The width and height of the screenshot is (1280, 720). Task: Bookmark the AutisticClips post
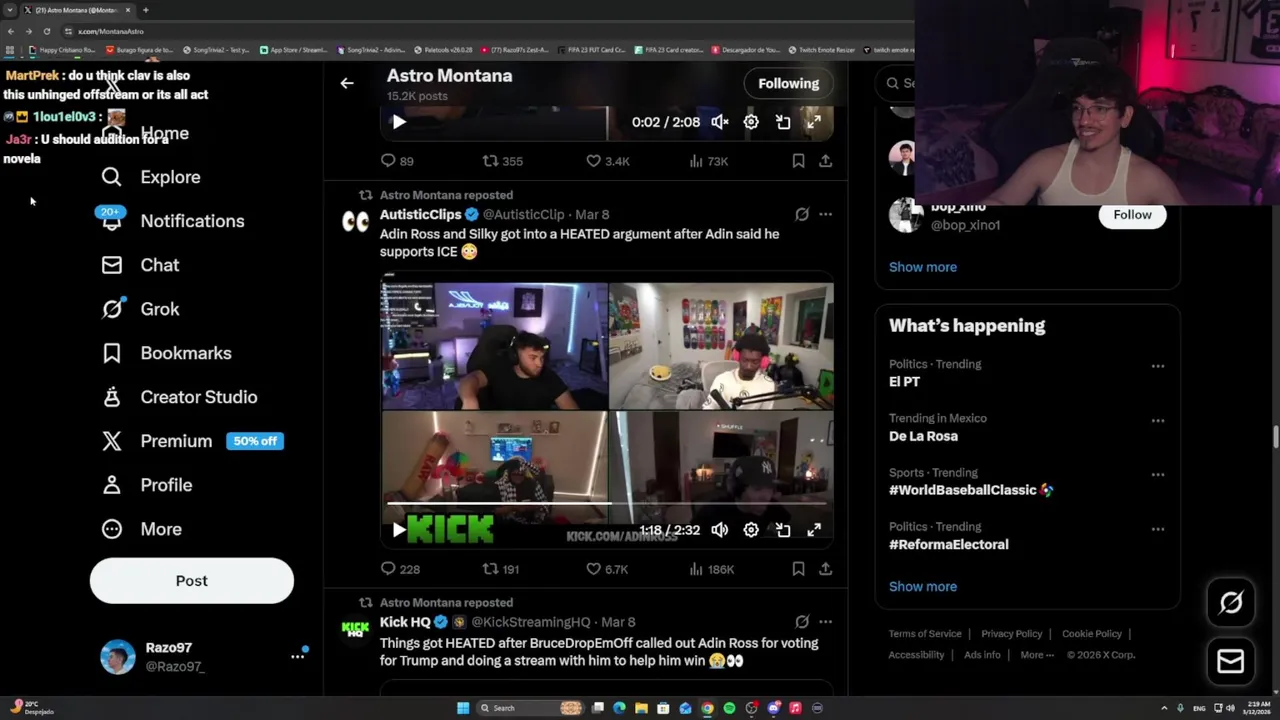[798, 568]
